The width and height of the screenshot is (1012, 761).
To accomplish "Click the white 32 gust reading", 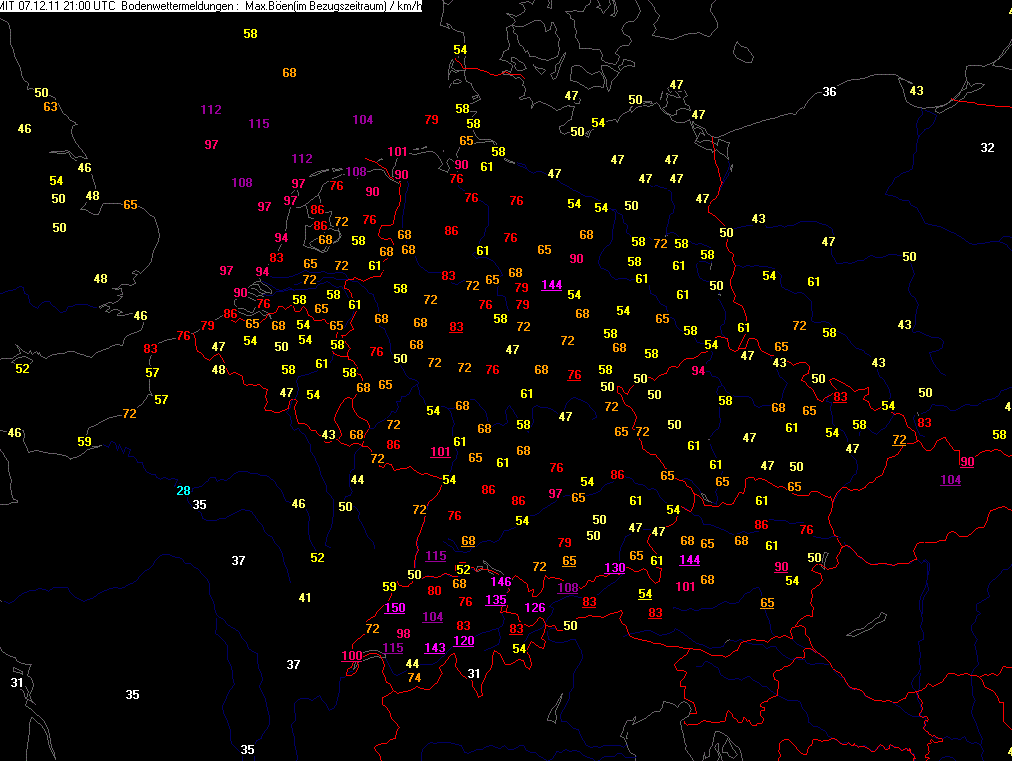I will pos(987,147).
